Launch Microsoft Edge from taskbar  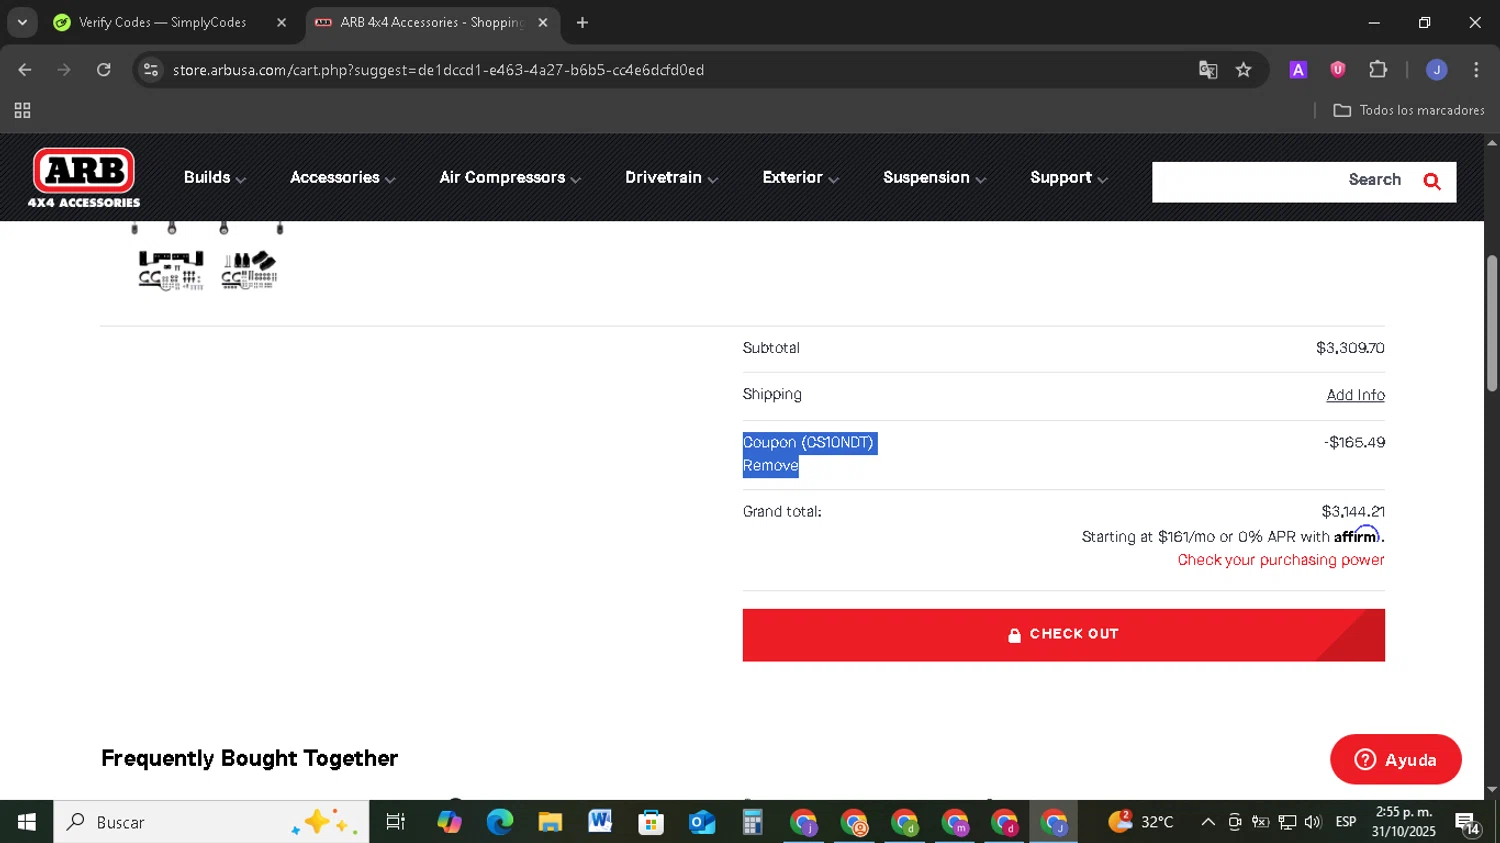tap(499, 822)
